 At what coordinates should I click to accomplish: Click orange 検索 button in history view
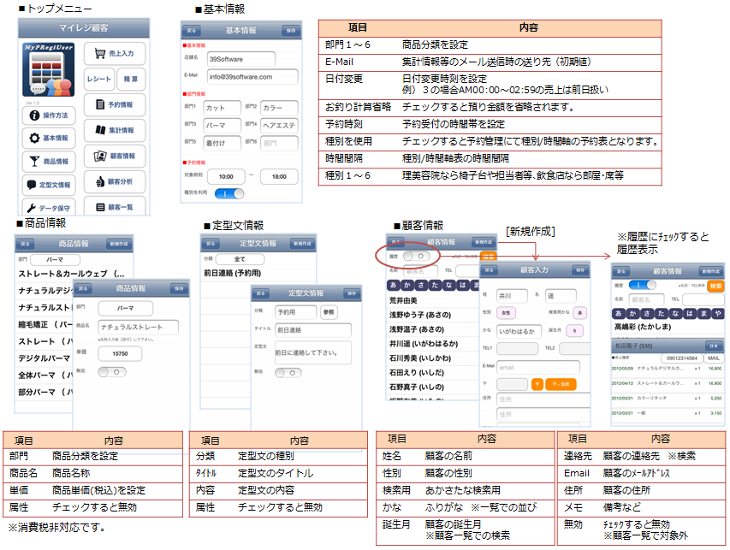[716, 285]
